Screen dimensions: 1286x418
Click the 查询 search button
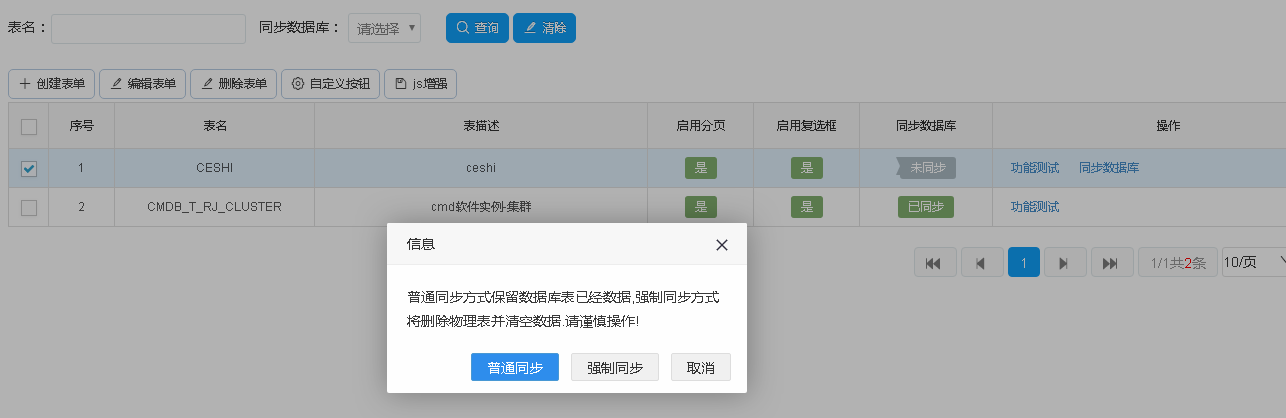(x=477, y=28)
